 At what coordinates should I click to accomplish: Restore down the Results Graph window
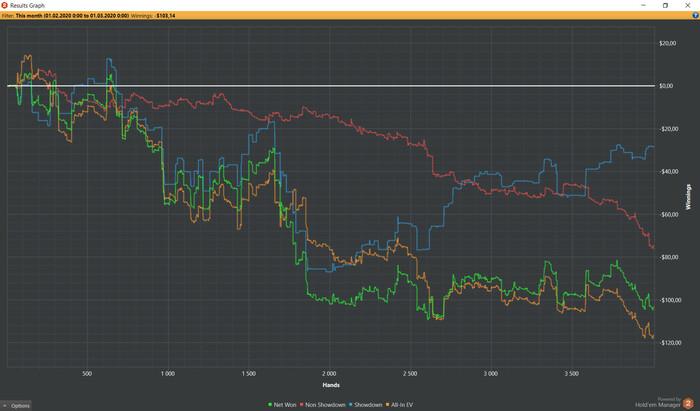(665, 5)
